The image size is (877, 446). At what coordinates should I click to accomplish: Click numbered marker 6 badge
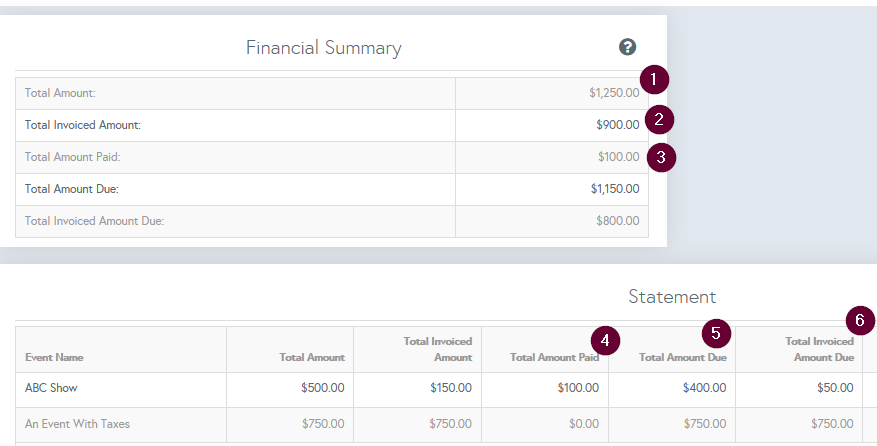(860, 321)
